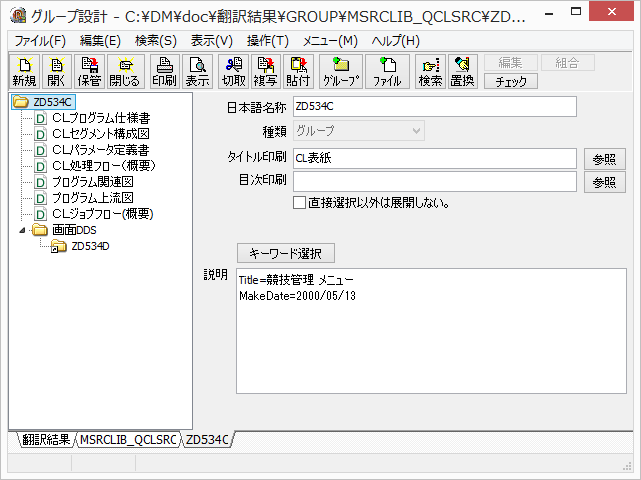
Task: Click the 切取 (Cut) toolbar icon
Action: [233, 72]
